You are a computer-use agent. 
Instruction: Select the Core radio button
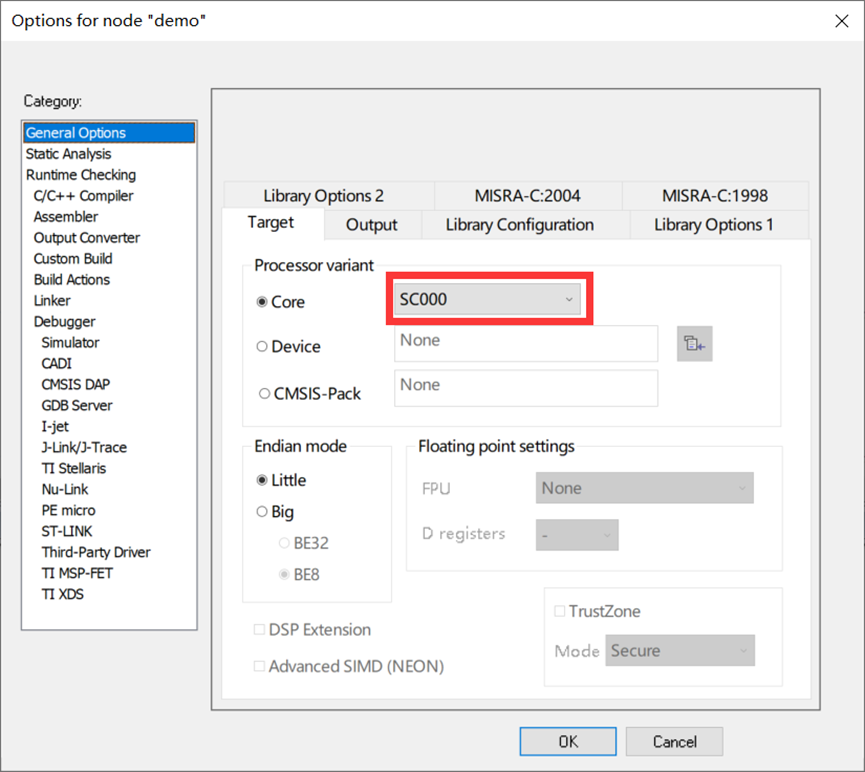(263, 302)
